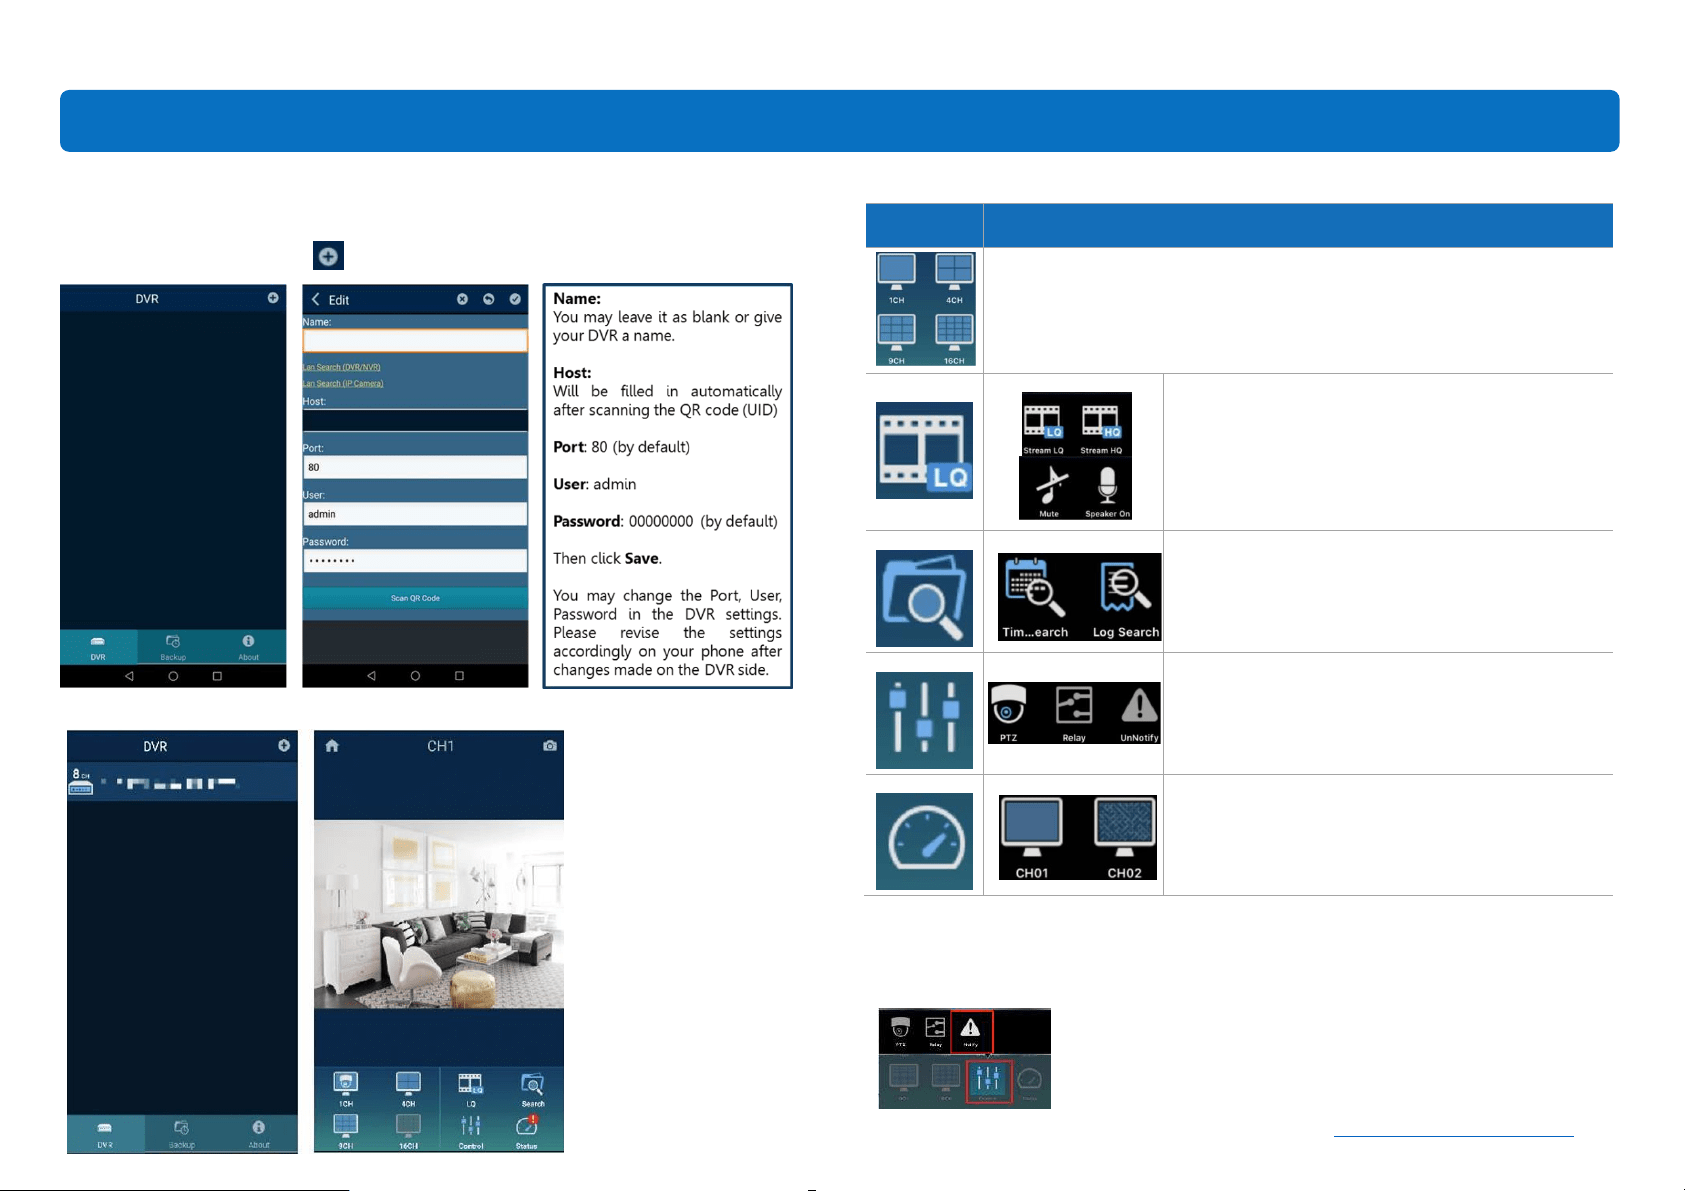Screen dimensions: 1685x1191
Task: Click the Host input field
Action: click(415, 420)
